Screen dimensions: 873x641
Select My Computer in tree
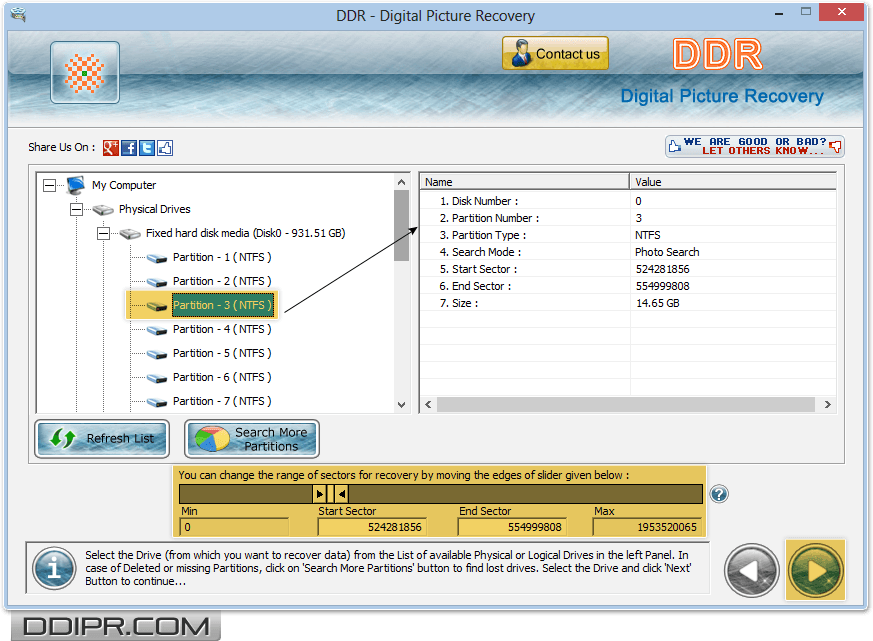(124, 185)
